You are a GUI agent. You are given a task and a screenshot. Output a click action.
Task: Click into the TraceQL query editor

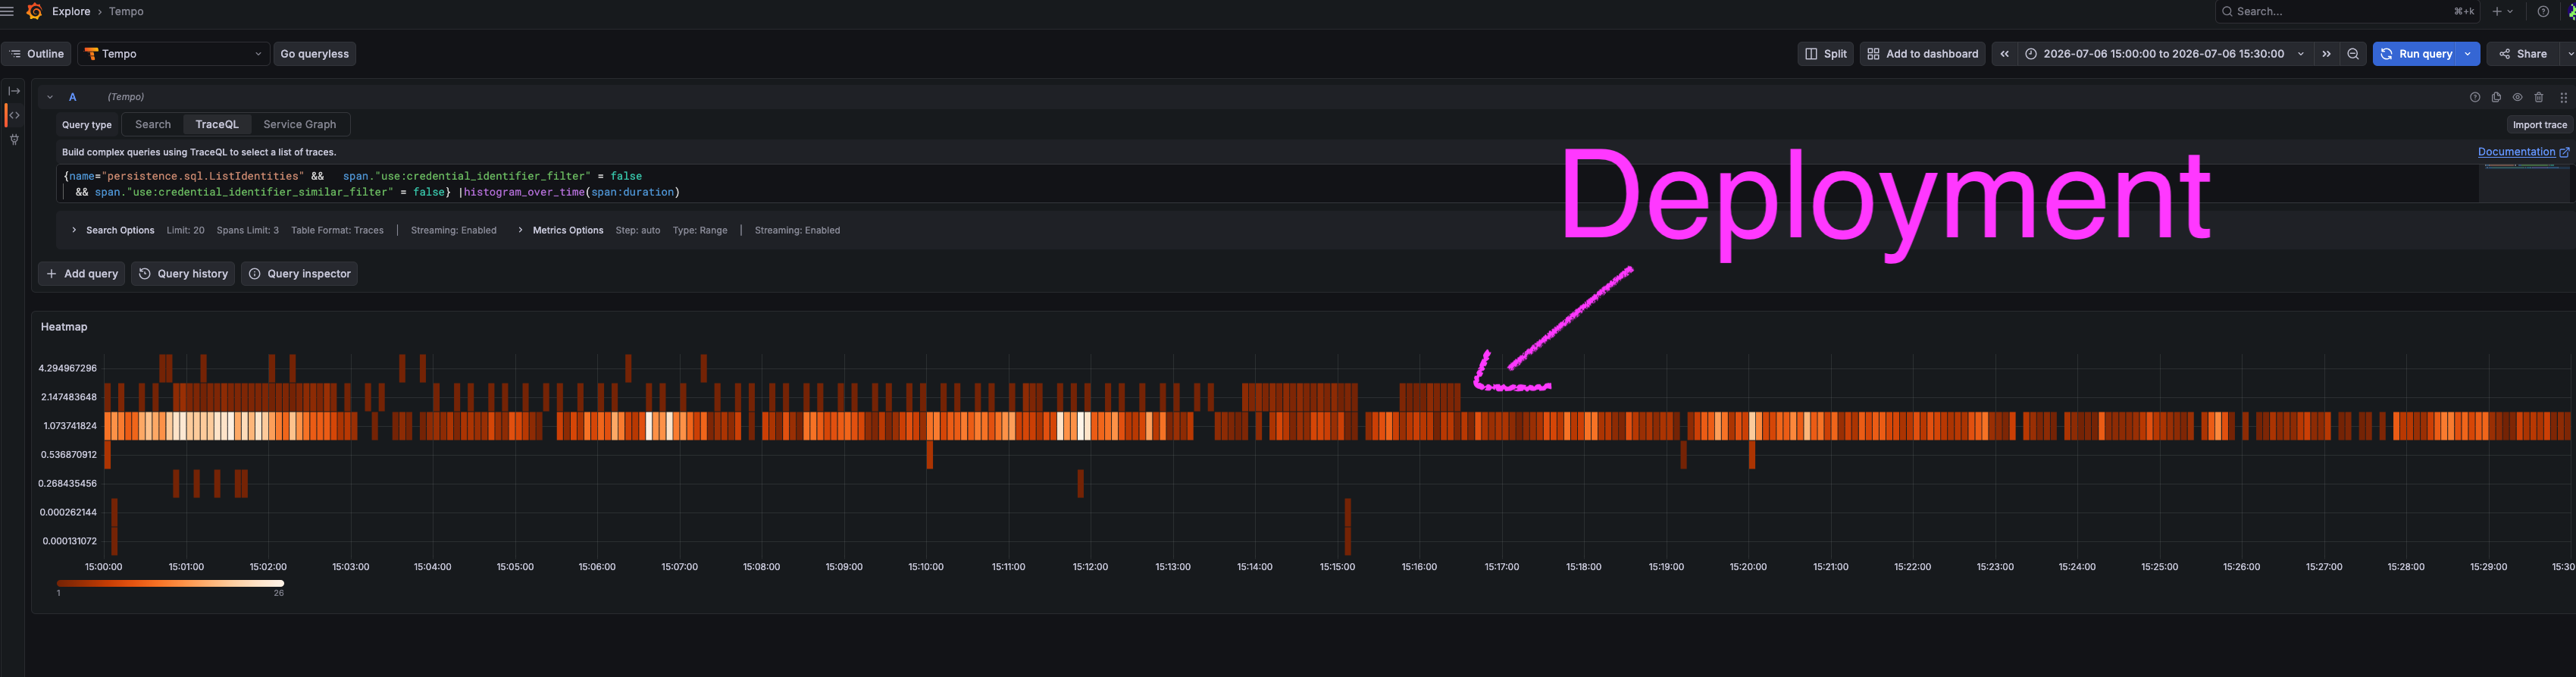click(1266, 184)
